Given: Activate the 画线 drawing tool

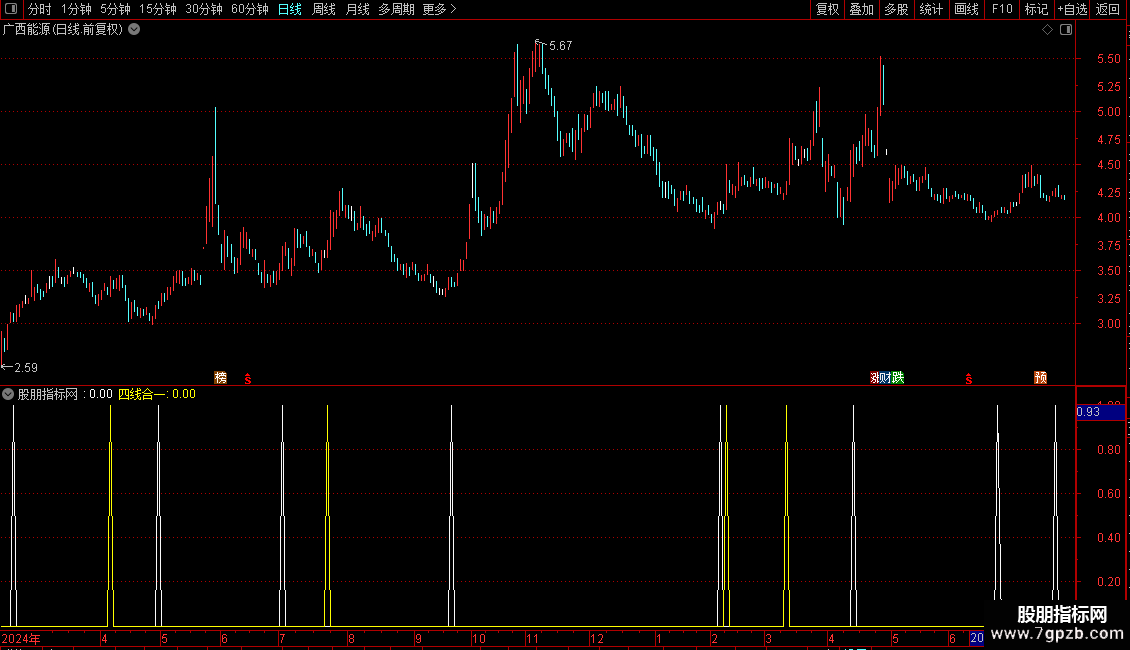Looking at the screenshot, I should 966,9.
